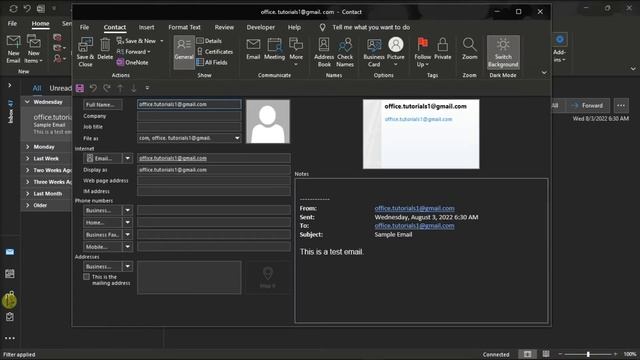The image size is (640, 360).
Task: Delete the contact
Action: [105, 49]
